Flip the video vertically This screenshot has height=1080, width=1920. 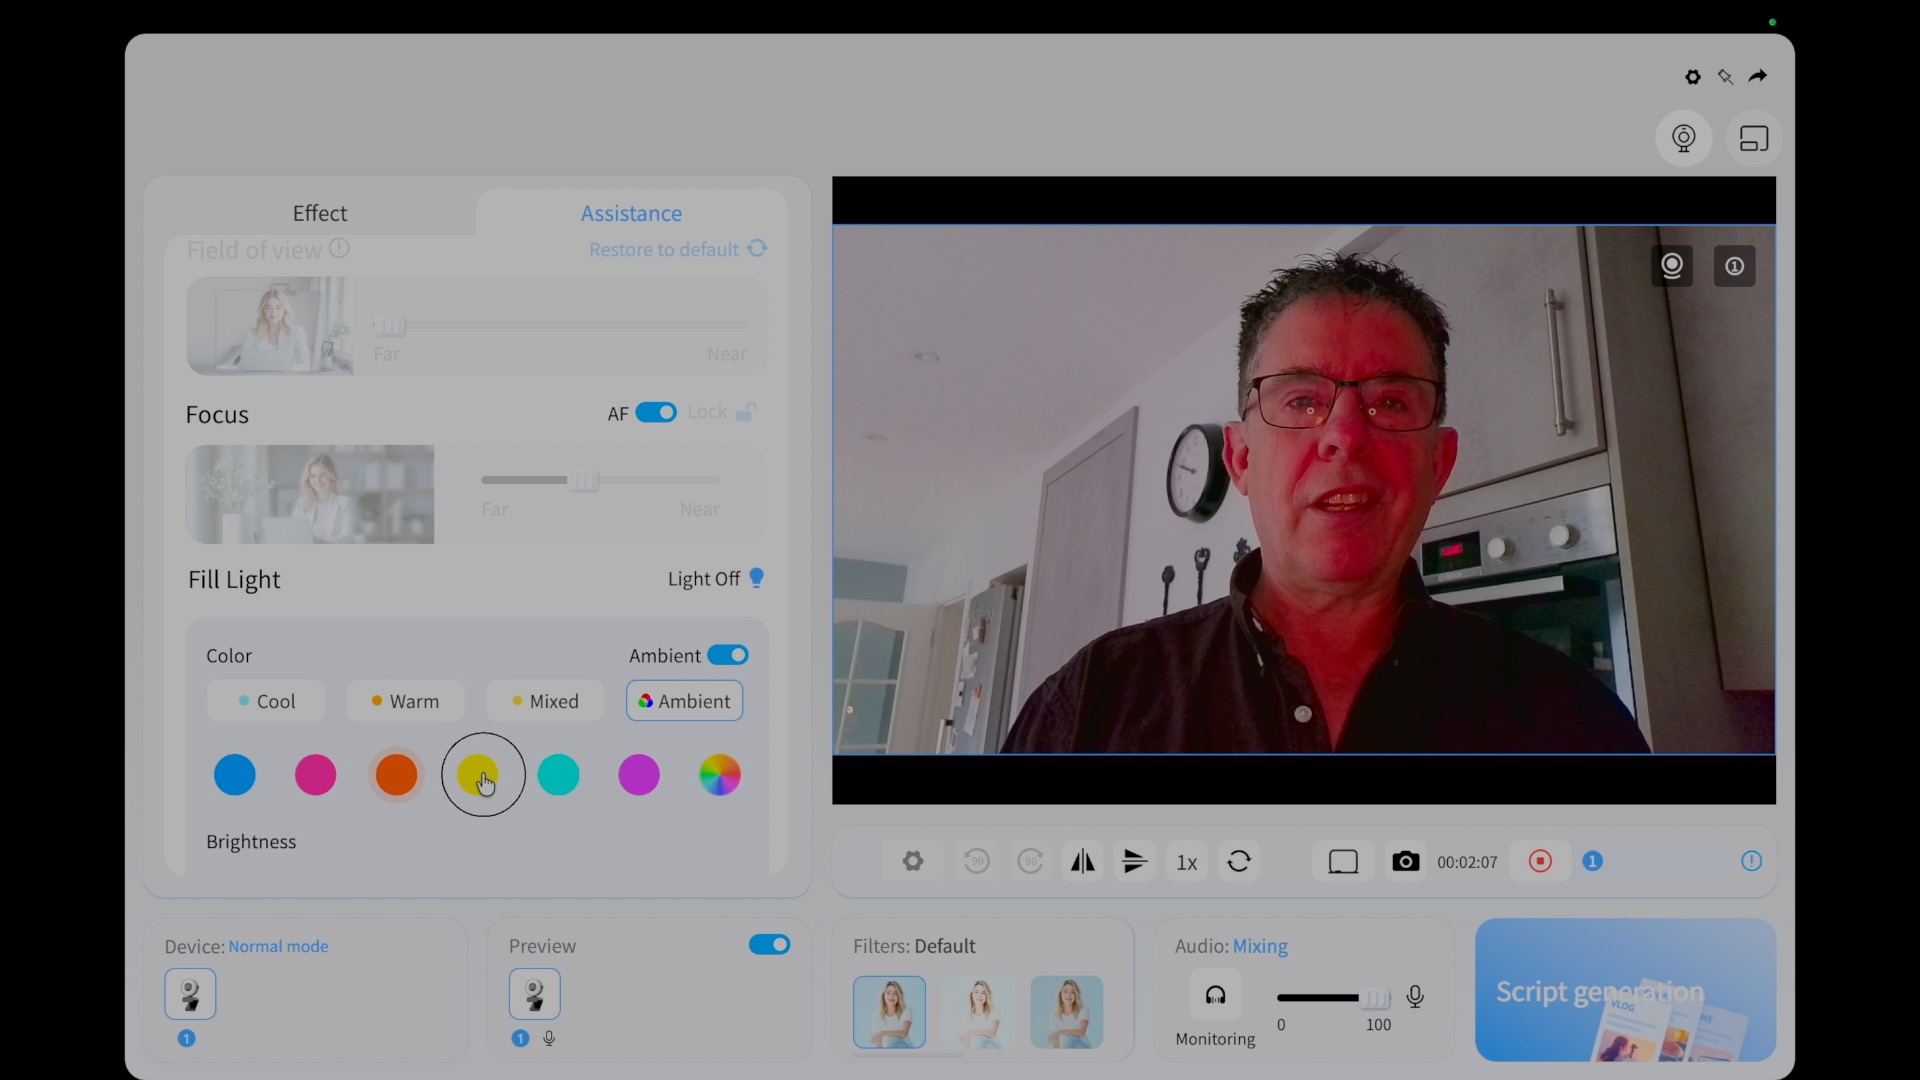pyautogui.click(x=1135, y=861)
